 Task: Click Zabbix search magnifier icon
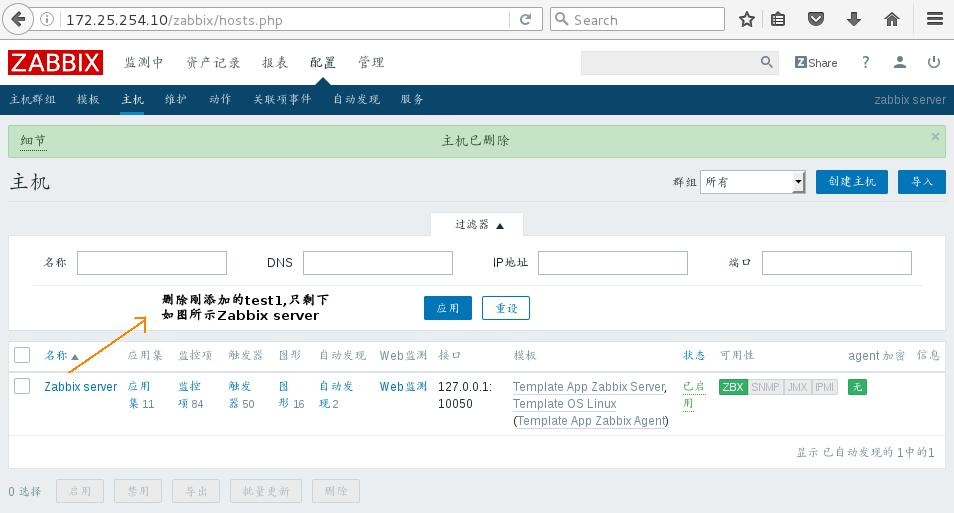767,62
